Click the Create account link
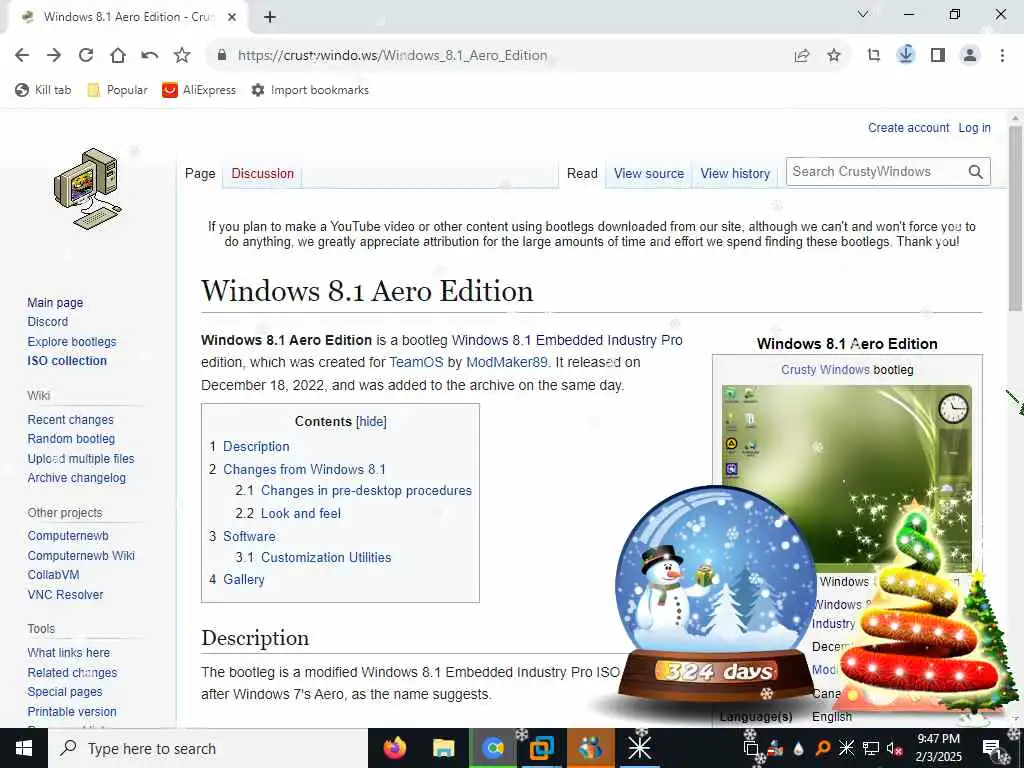Viewport: 1024px width, 768px height. (x=908, y=128)
